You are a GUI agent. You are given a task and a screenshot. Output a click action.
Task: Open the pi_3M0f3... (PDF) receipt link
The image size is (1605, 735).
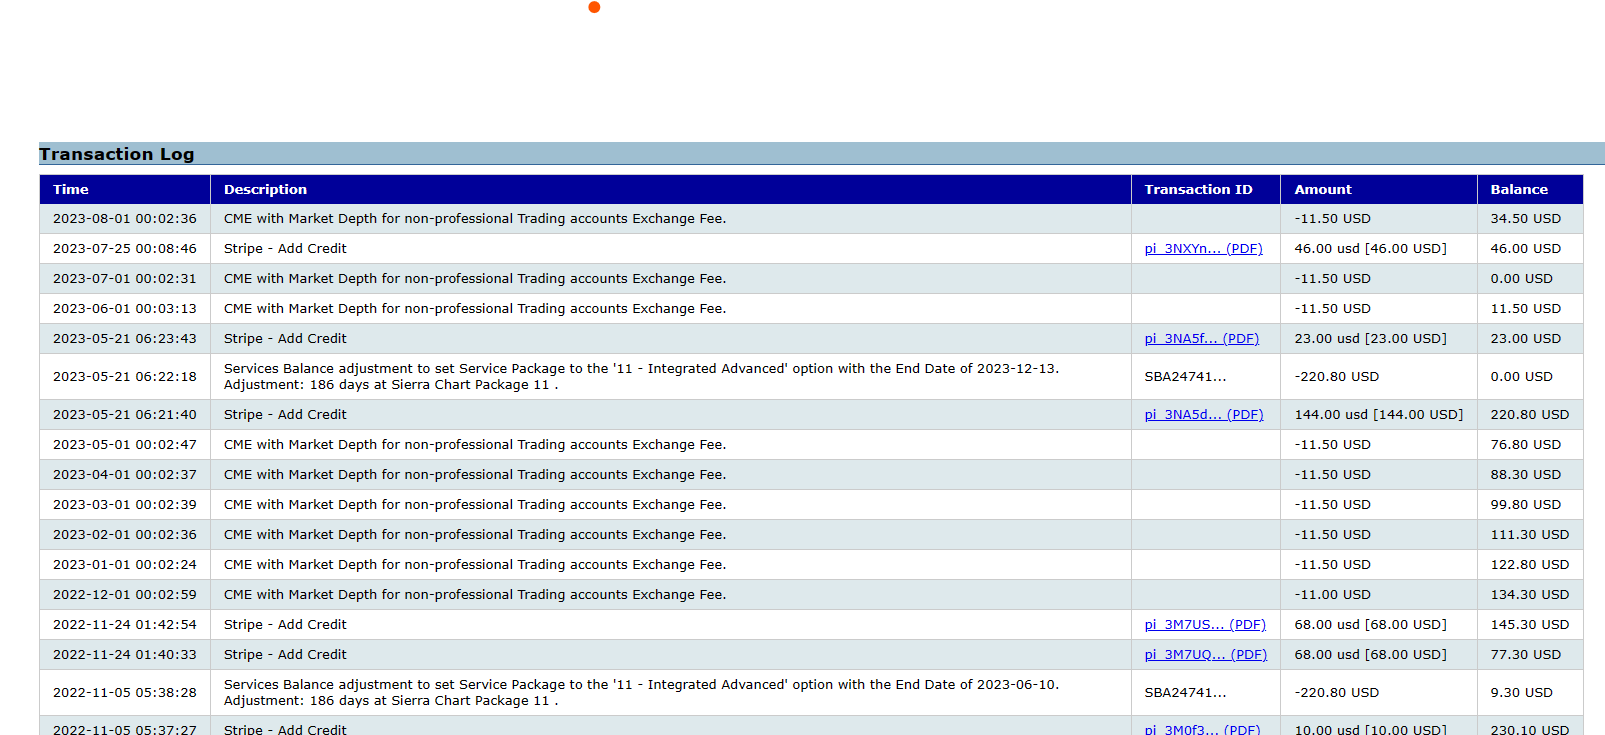coord(1202,730)
